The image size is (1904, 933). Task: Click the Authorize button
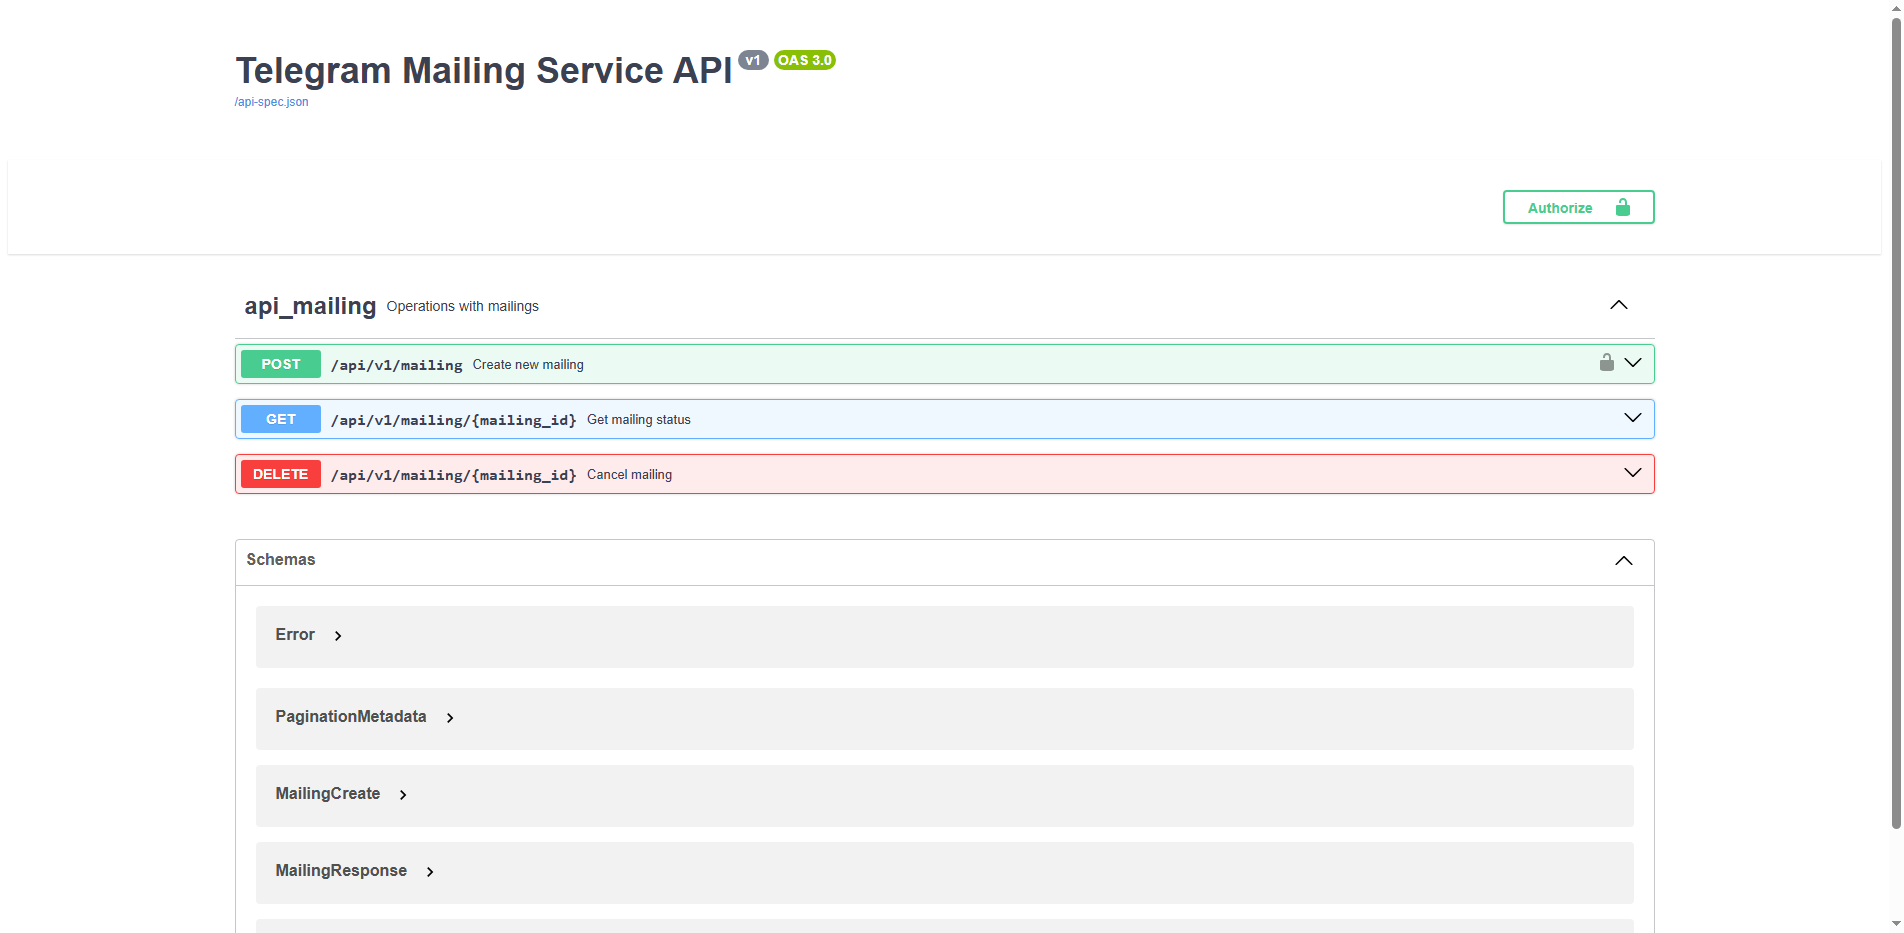1578,207
